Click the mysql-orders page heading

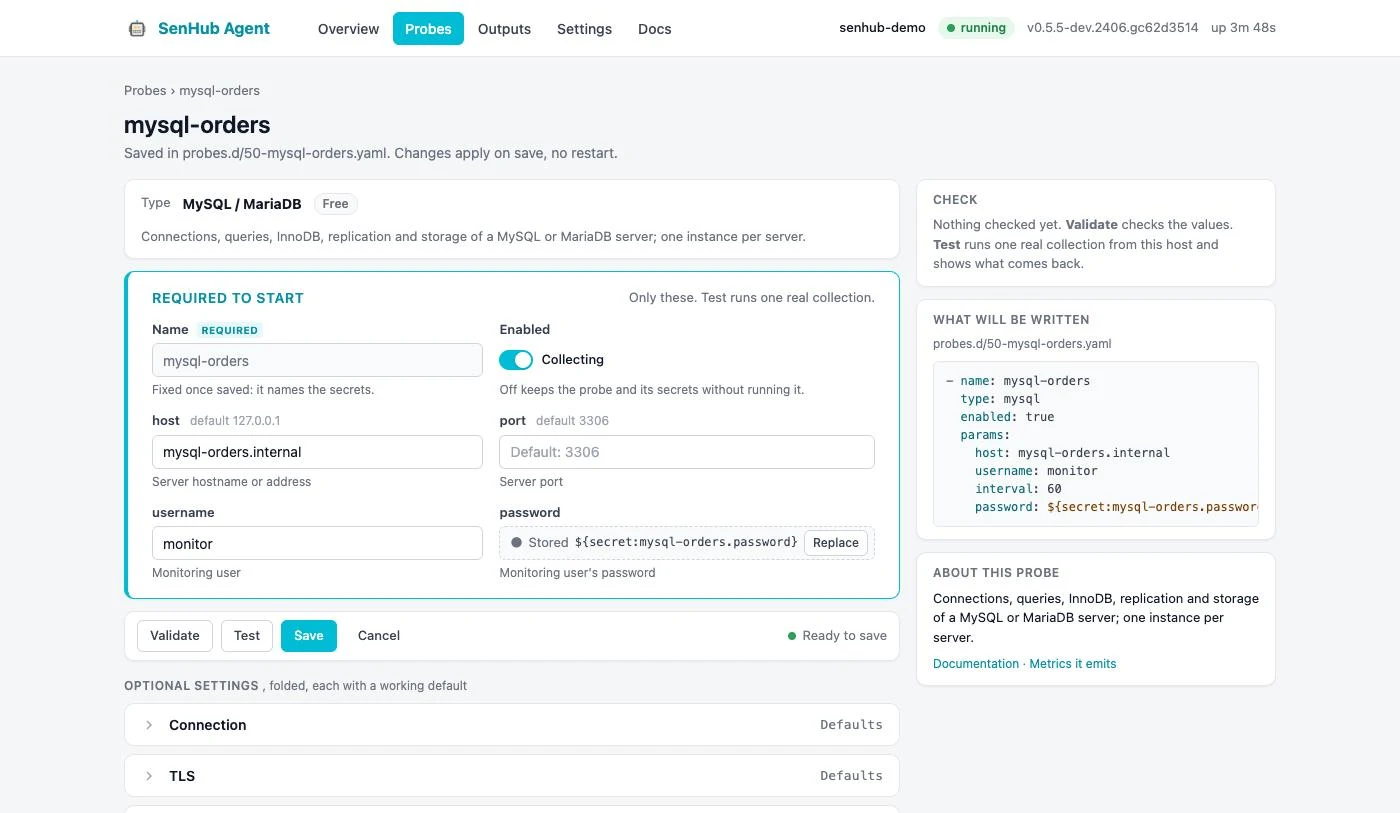tap(197, 125)
